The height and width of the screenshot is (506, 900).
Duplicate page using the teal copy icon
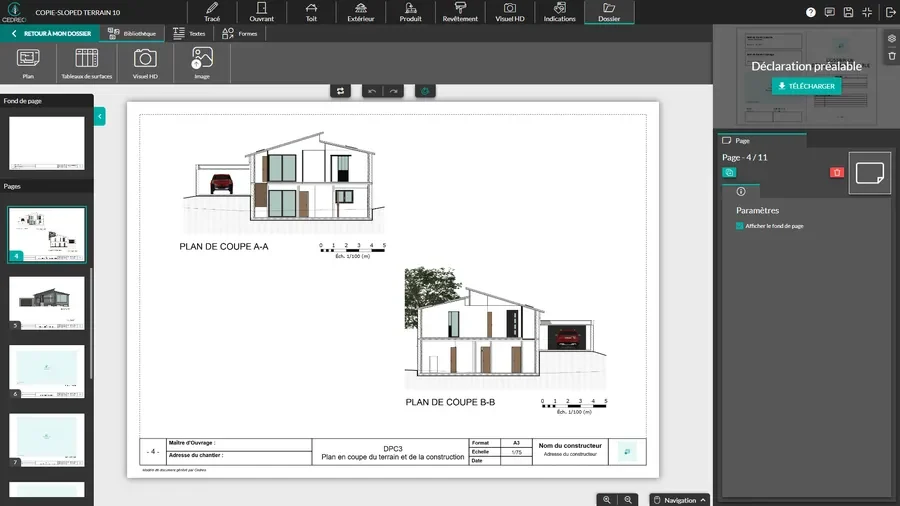tap(729, 173)
